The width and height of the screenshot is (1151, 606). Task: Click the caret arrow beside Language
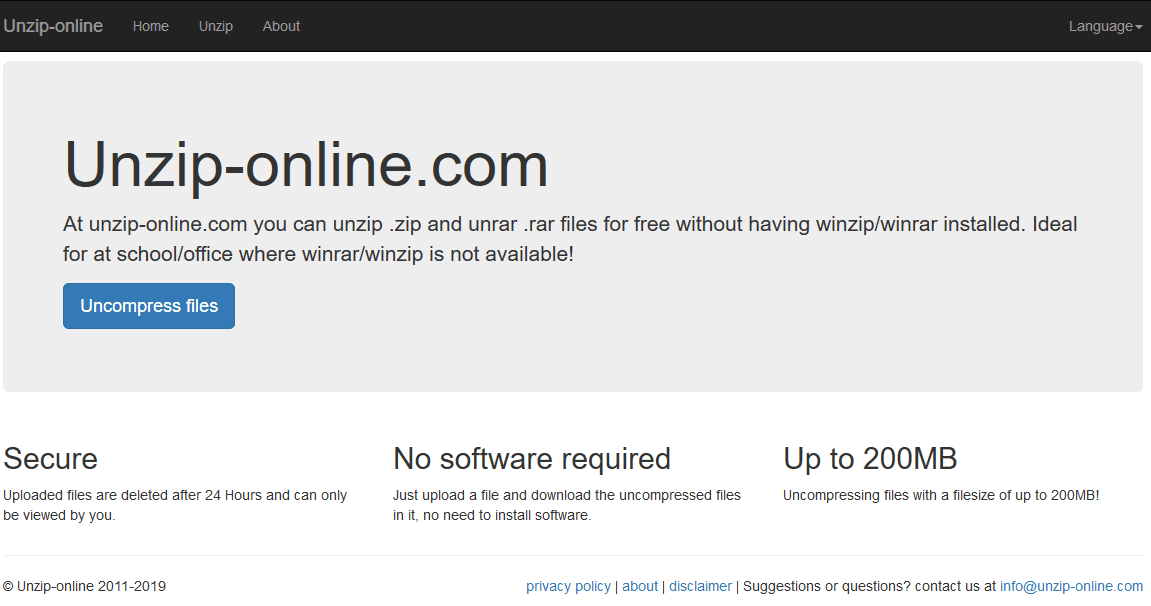(1139, 27)
